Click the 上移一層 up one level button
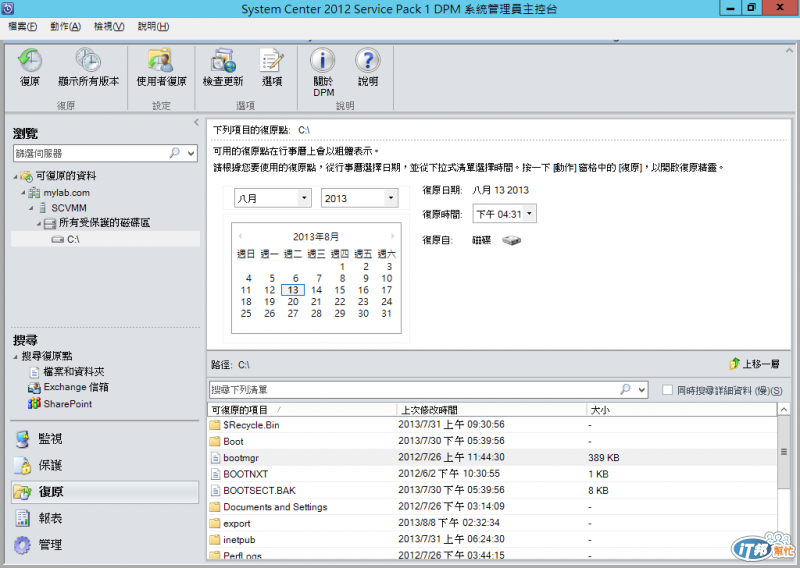Screen dimensions: 800x568 point(755,364)
